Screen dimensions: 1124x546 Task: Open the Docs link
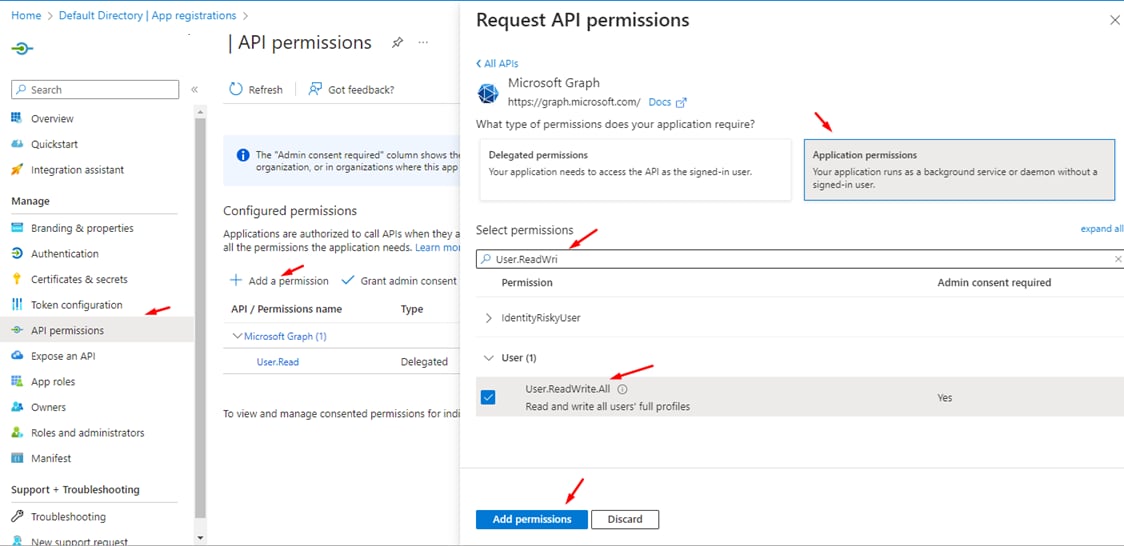(x=659, y=102)
